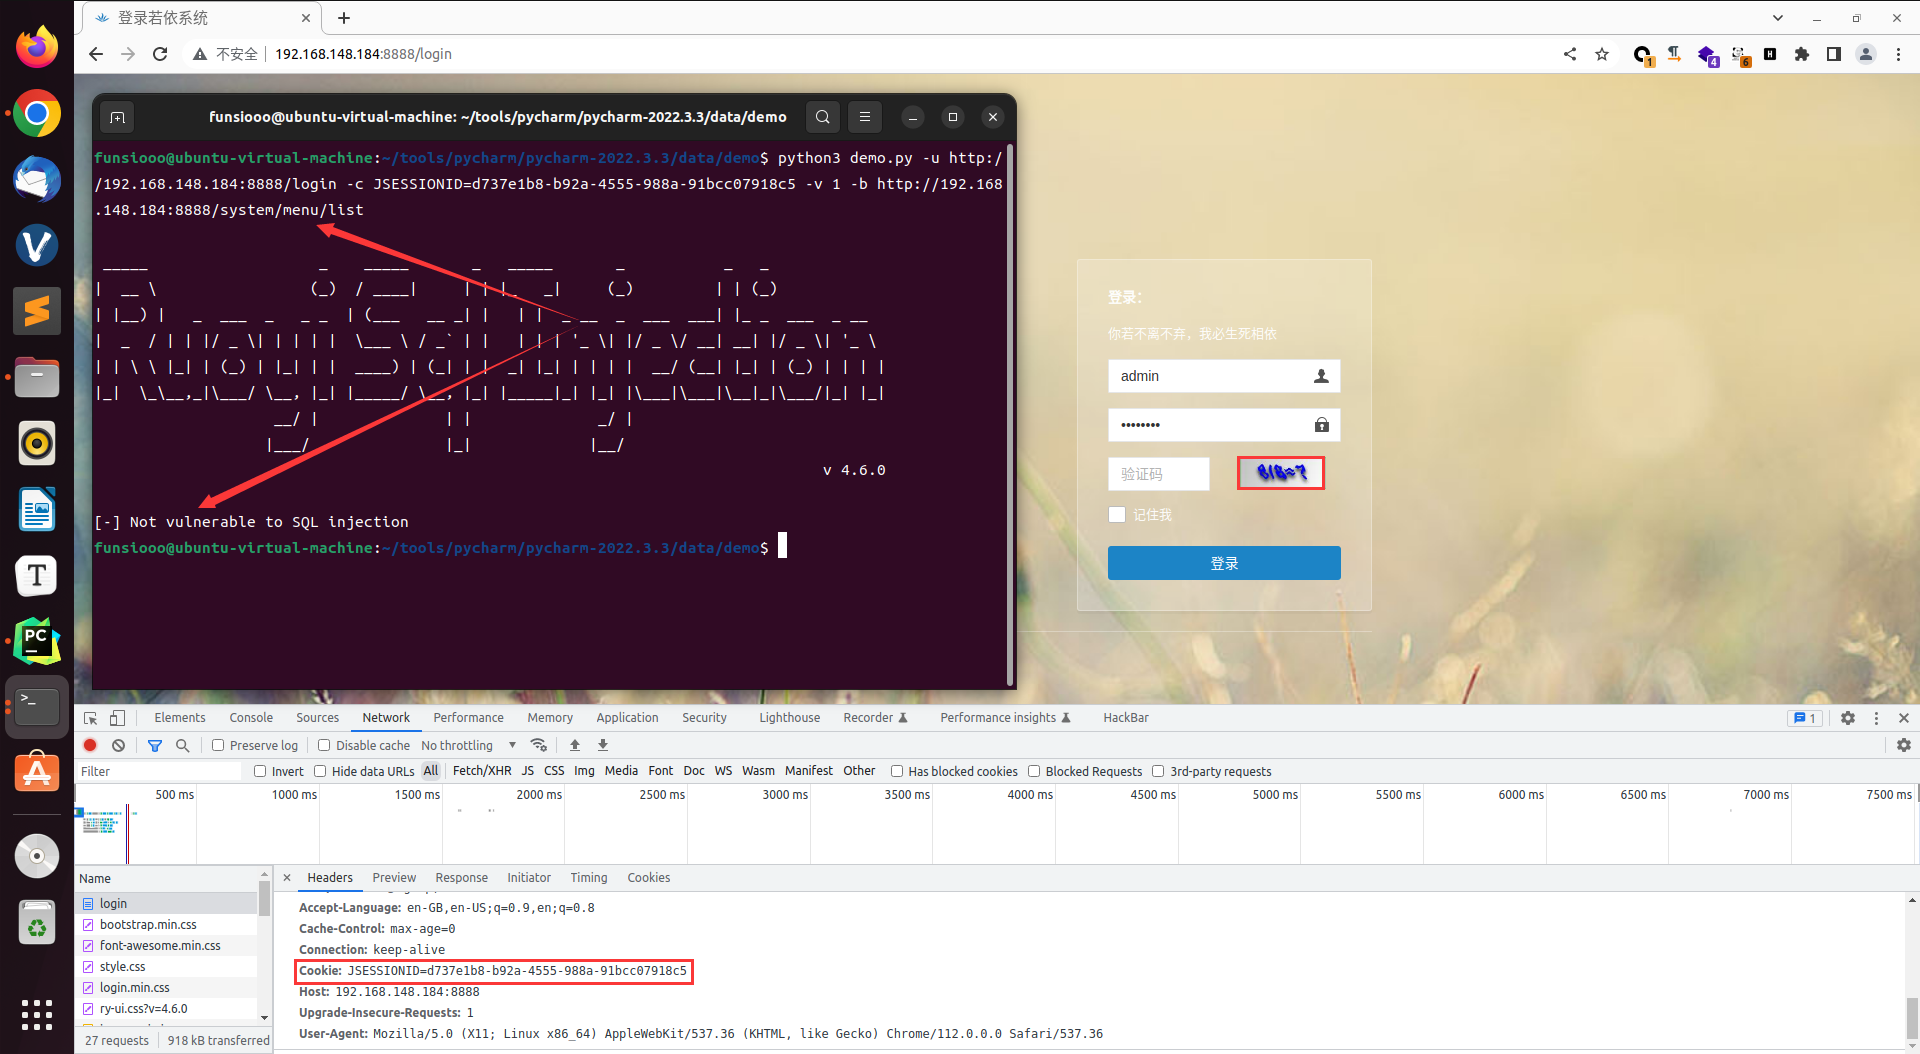This screenshot has width=1920, height=1054.
Task: Check Blocked Requests
Action: pyautogui.click(x=1034, y=771)
